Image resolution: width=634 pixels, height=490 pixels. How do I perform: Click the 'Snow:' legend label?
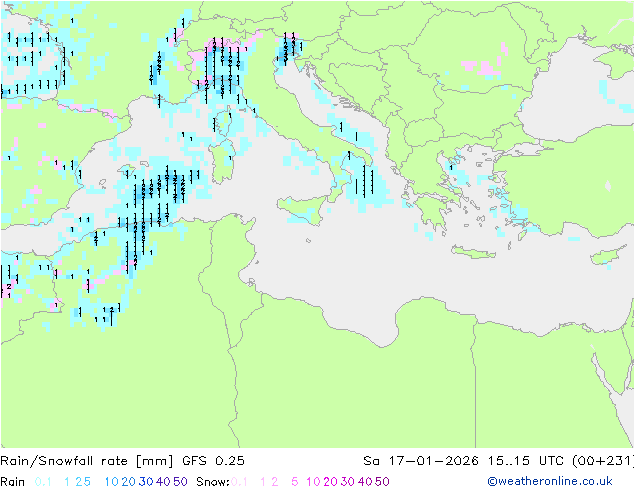click(x=213, y=482)
